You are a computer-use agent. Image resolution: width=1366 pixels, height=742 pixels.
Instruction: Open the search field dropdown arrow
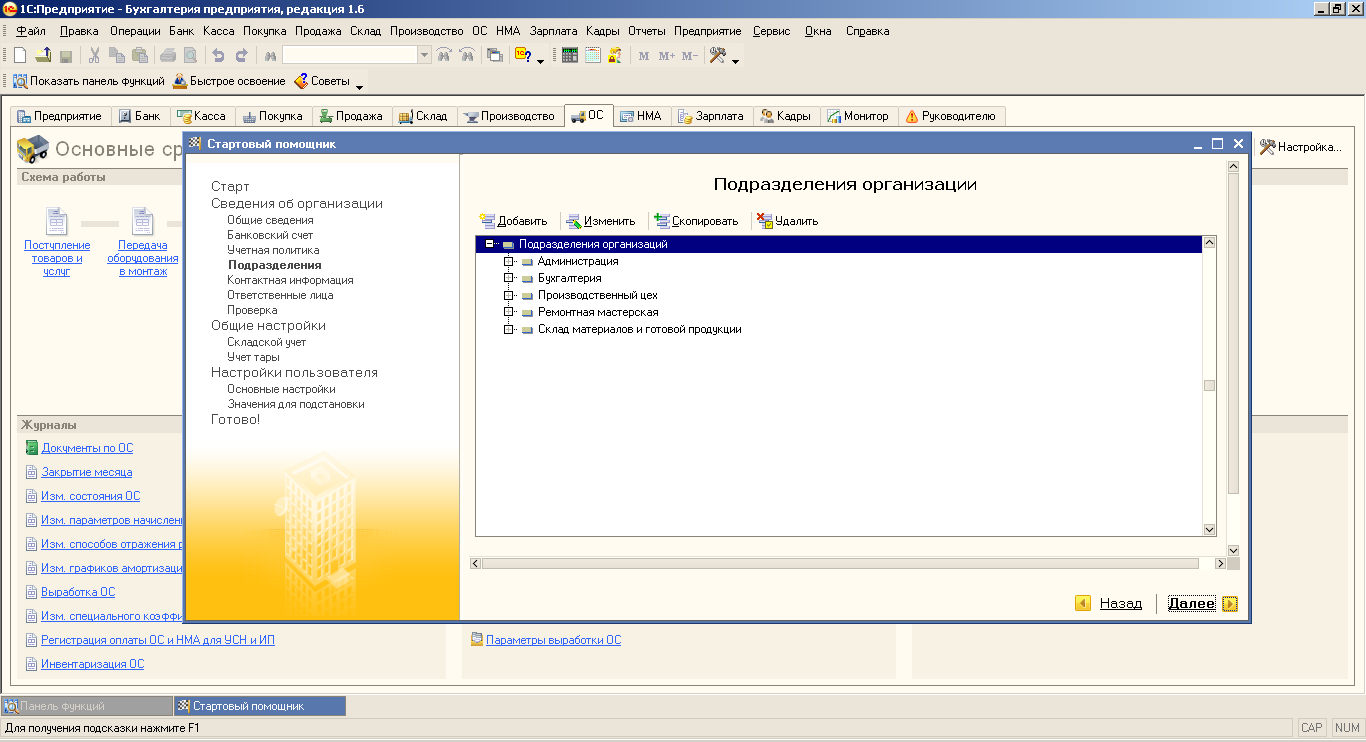pos(424,55)
